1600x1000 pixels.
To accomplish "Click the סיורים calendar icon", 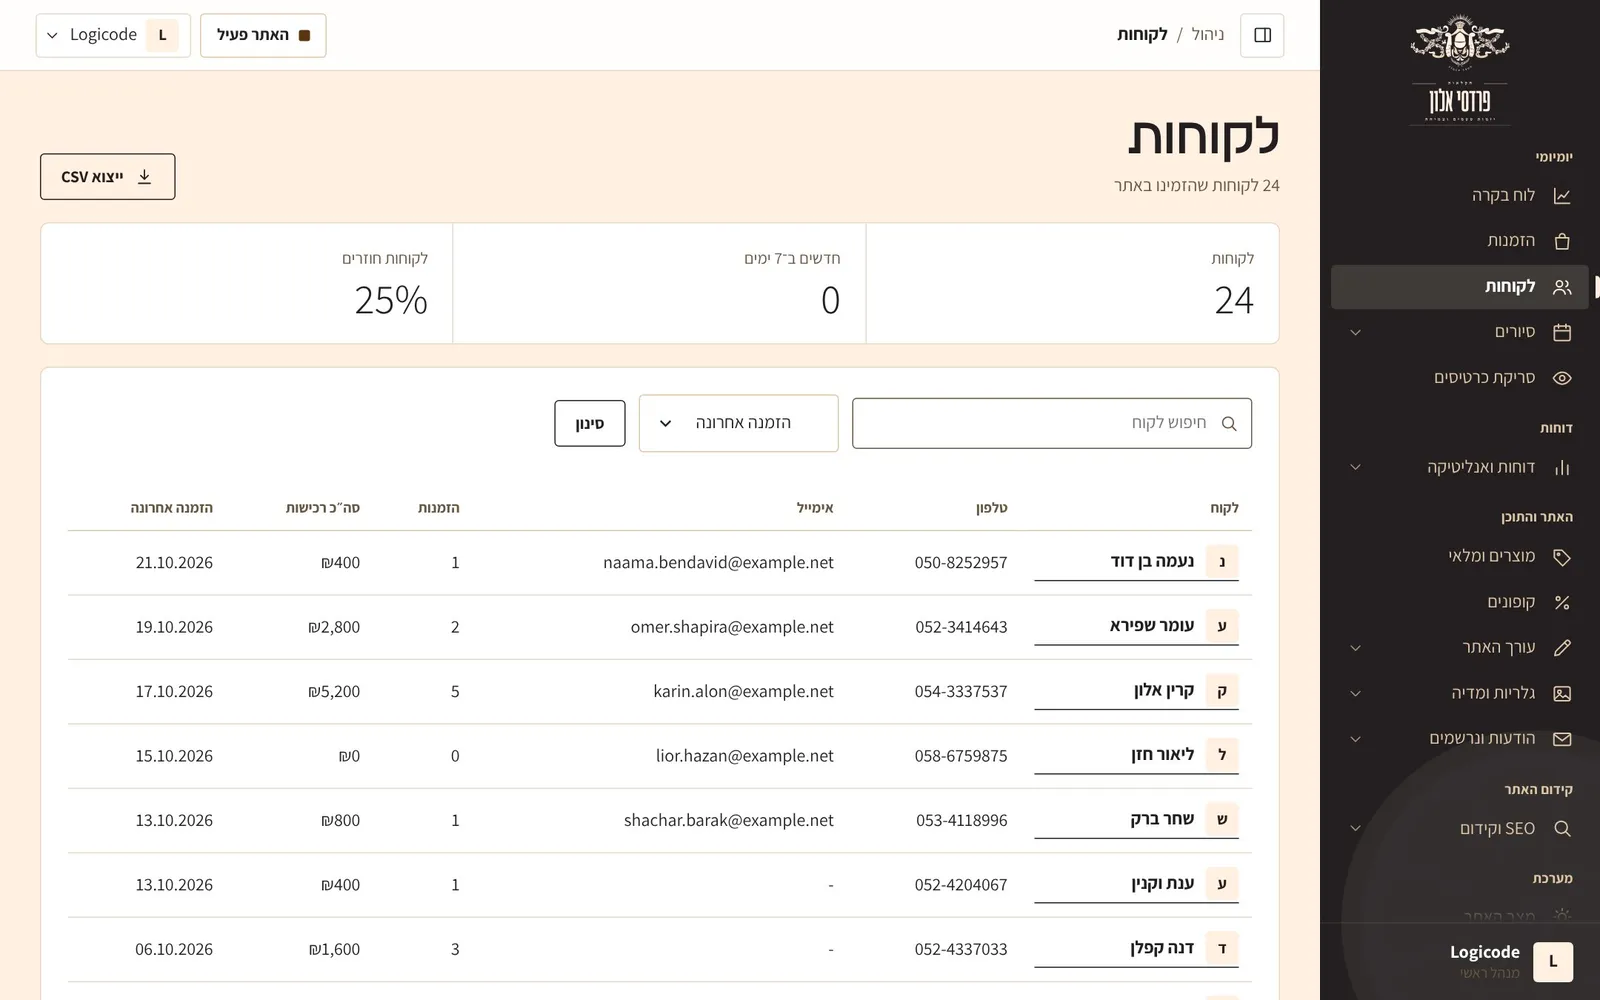I will 1562,332.
